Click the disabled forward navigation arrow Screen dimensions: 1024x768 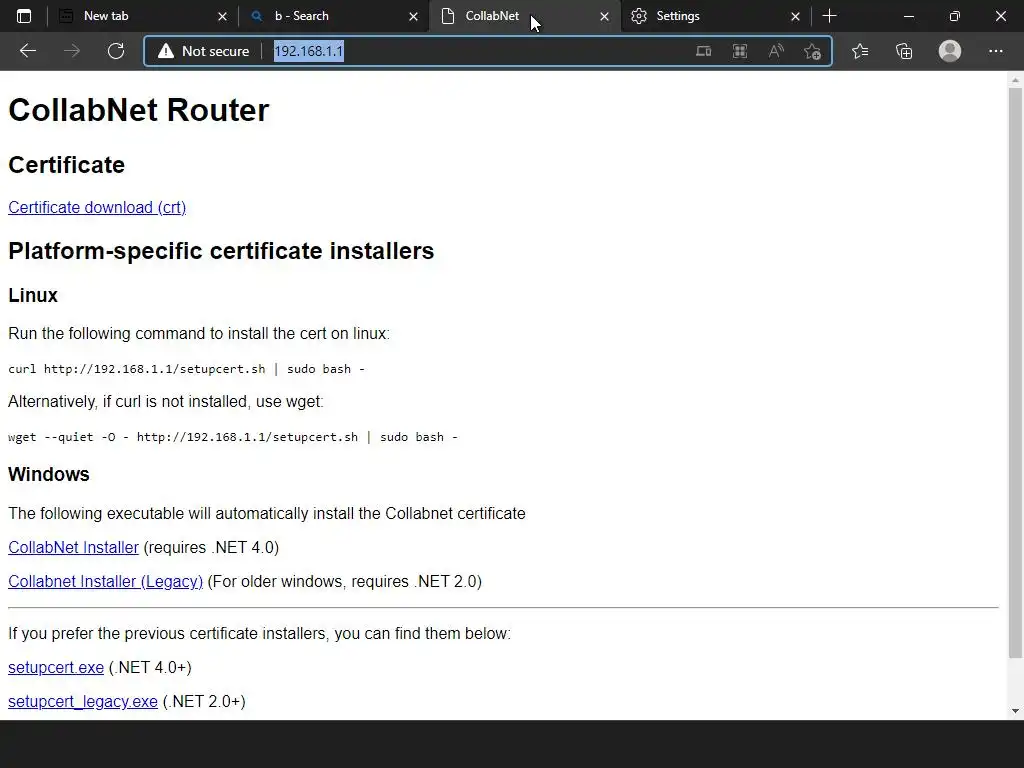tap(72, 51)
